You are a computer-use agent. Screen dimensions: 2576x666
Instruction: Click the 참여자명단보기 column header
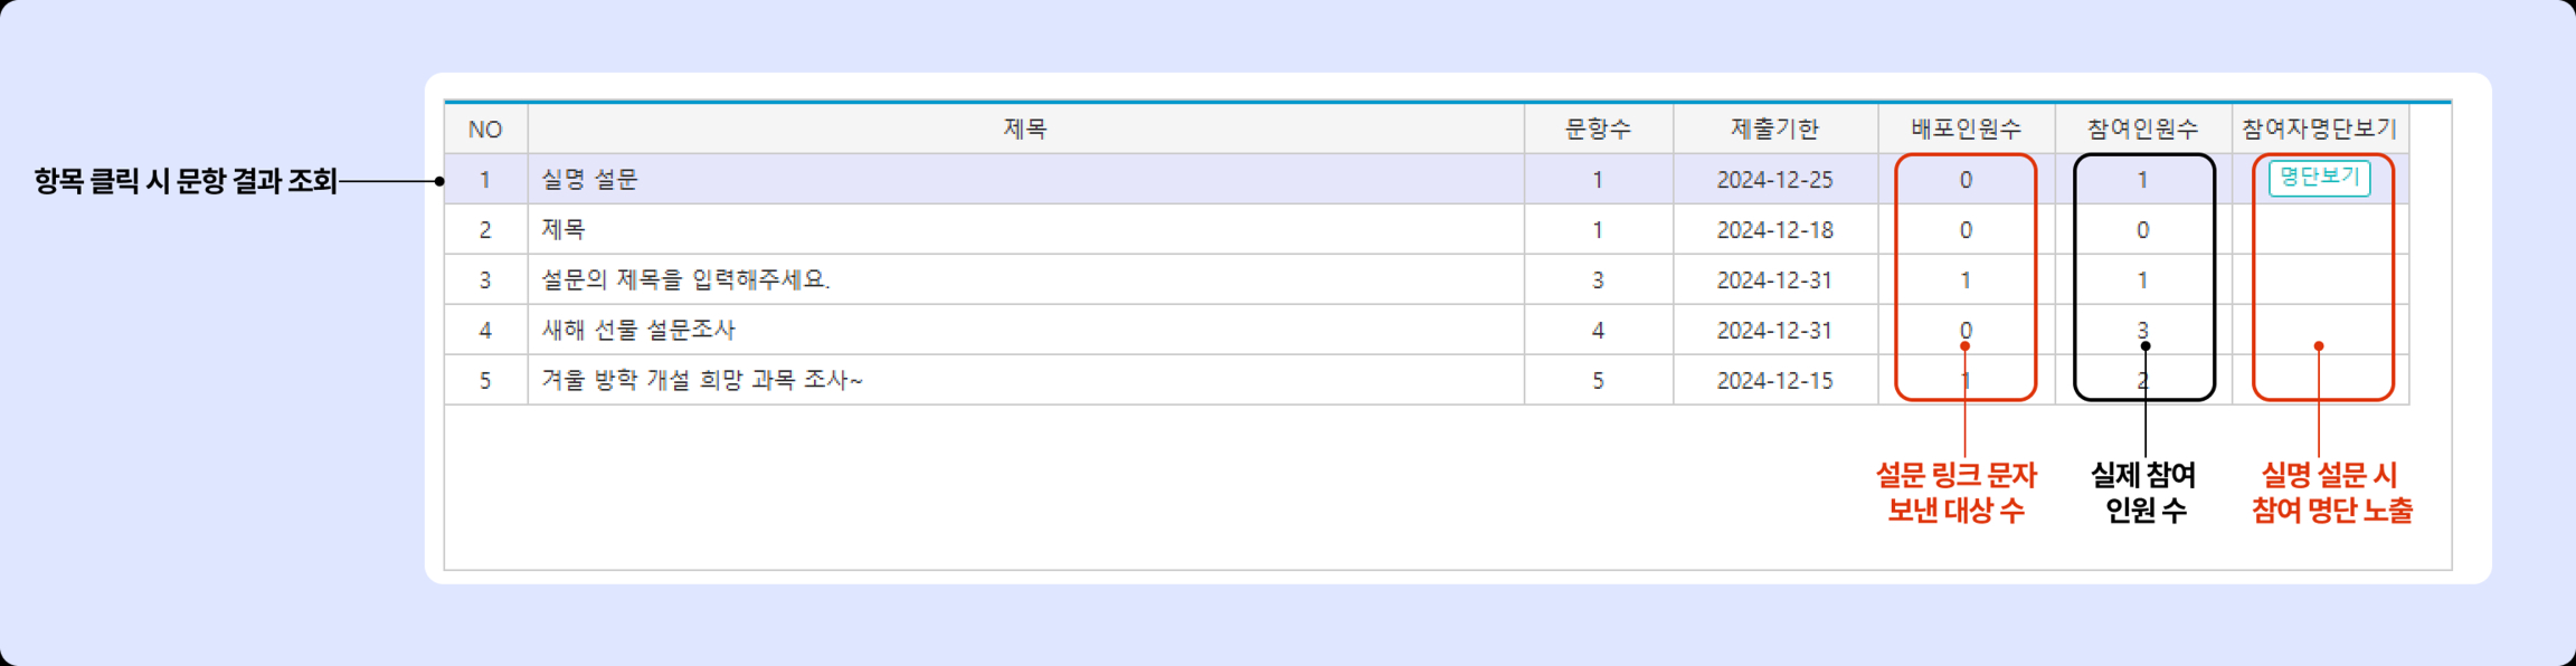click(x=2319, y=129)
